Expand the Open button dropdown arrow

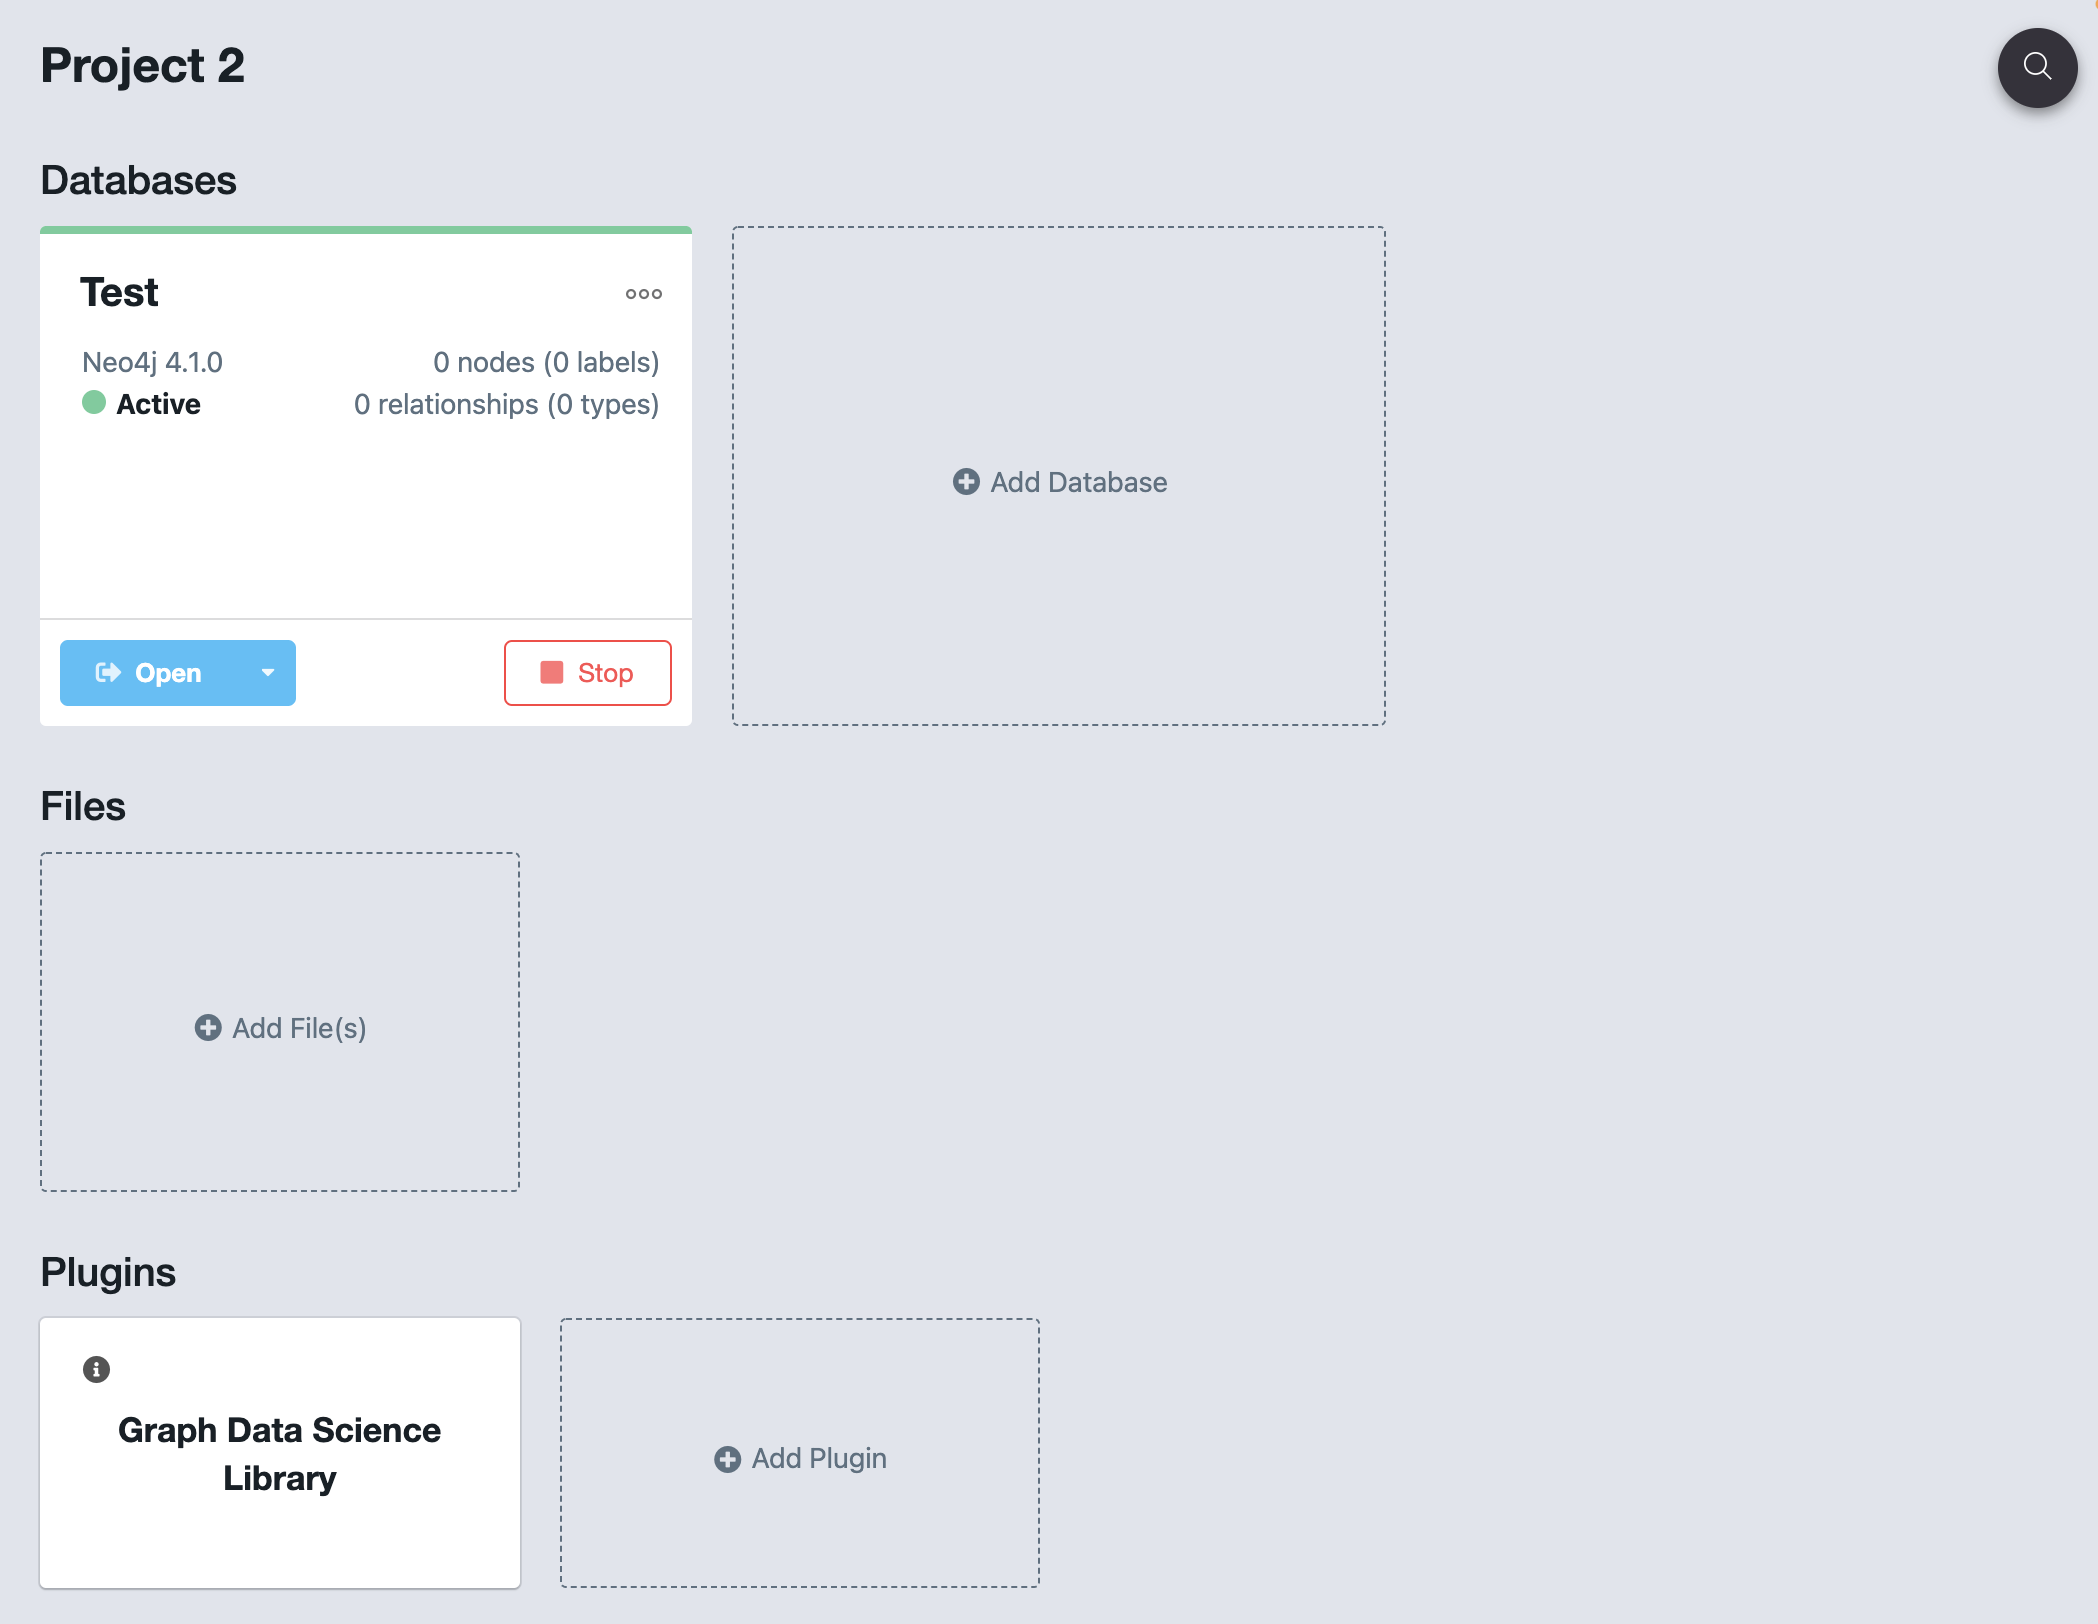(x=268, y=673)
